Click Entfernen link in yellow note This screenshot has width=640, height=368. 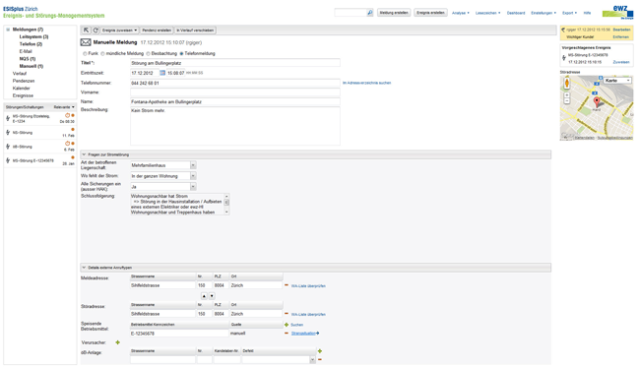621,37
